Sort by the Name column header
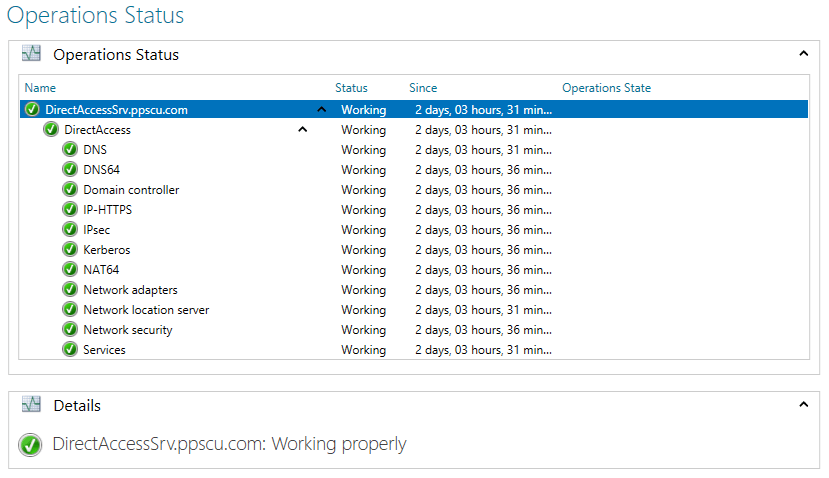829x478 pixels. pos(40,88)
